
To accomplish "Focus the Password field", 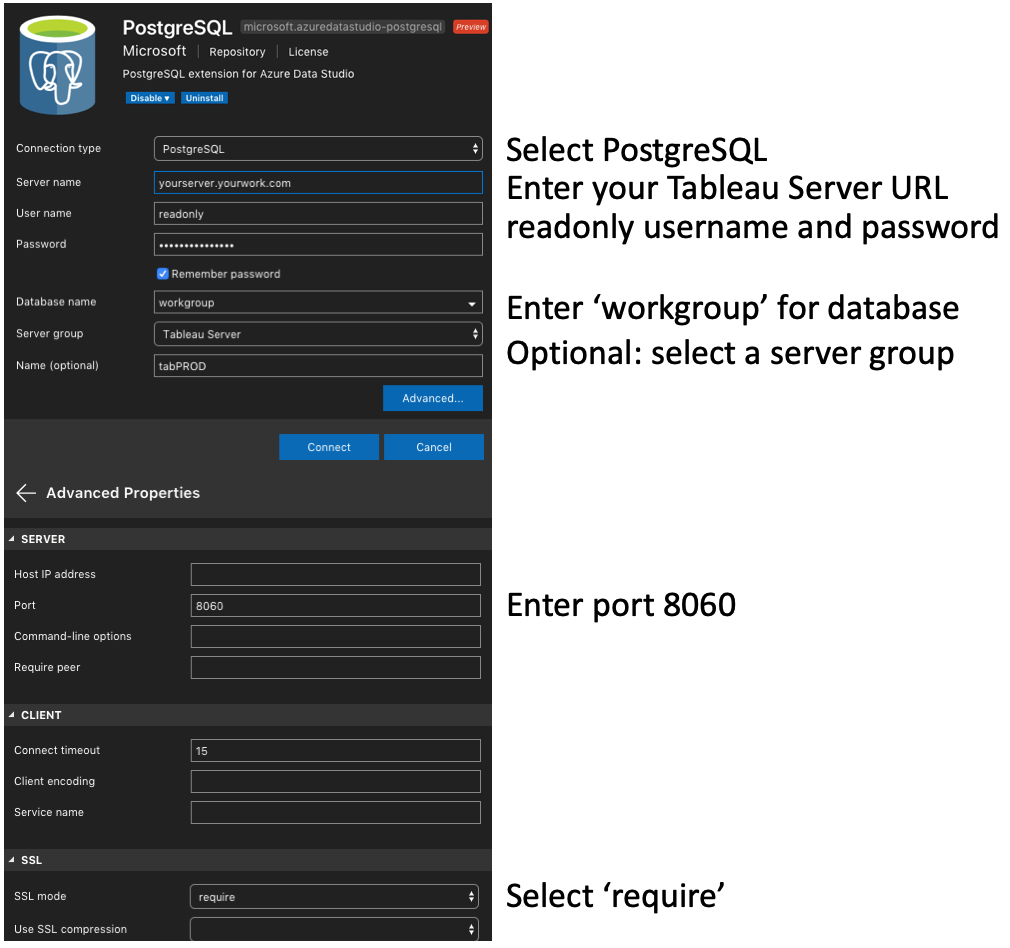I will [318, 245].
